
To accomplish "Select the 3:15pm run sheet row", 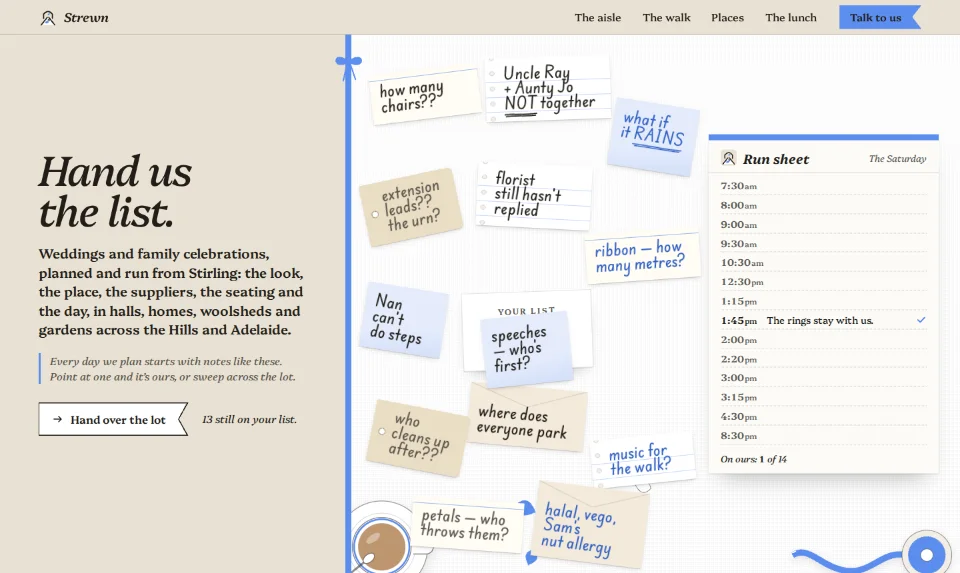I will (x=823, y=397).
